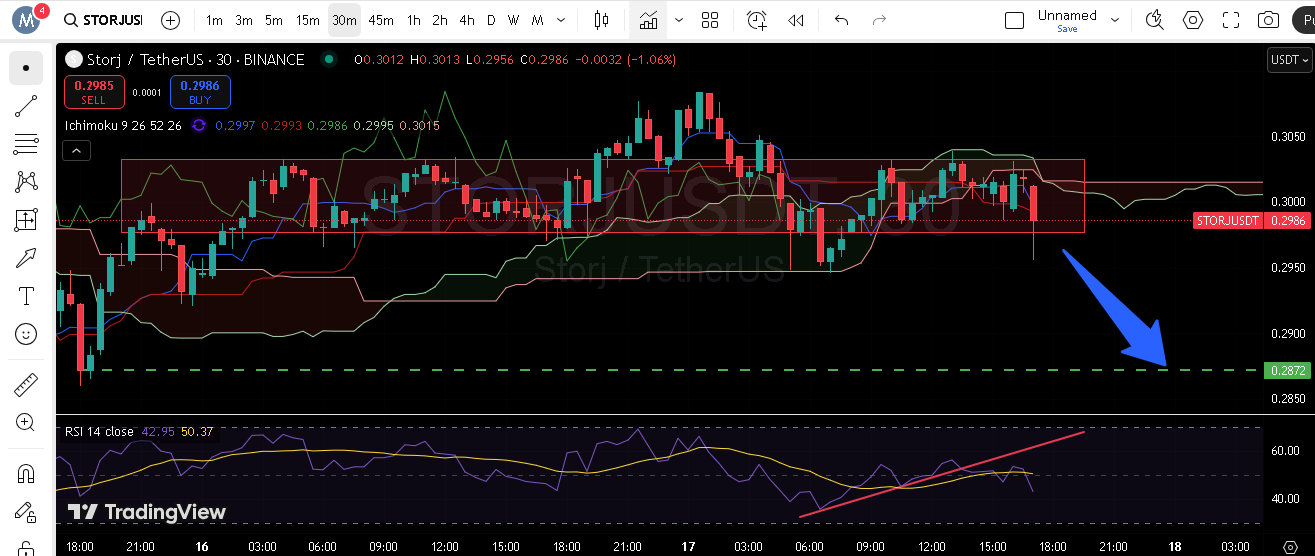Select the dot cursor tool
The width and height of the screenshot is (1315, 556).
coord(26,68)
